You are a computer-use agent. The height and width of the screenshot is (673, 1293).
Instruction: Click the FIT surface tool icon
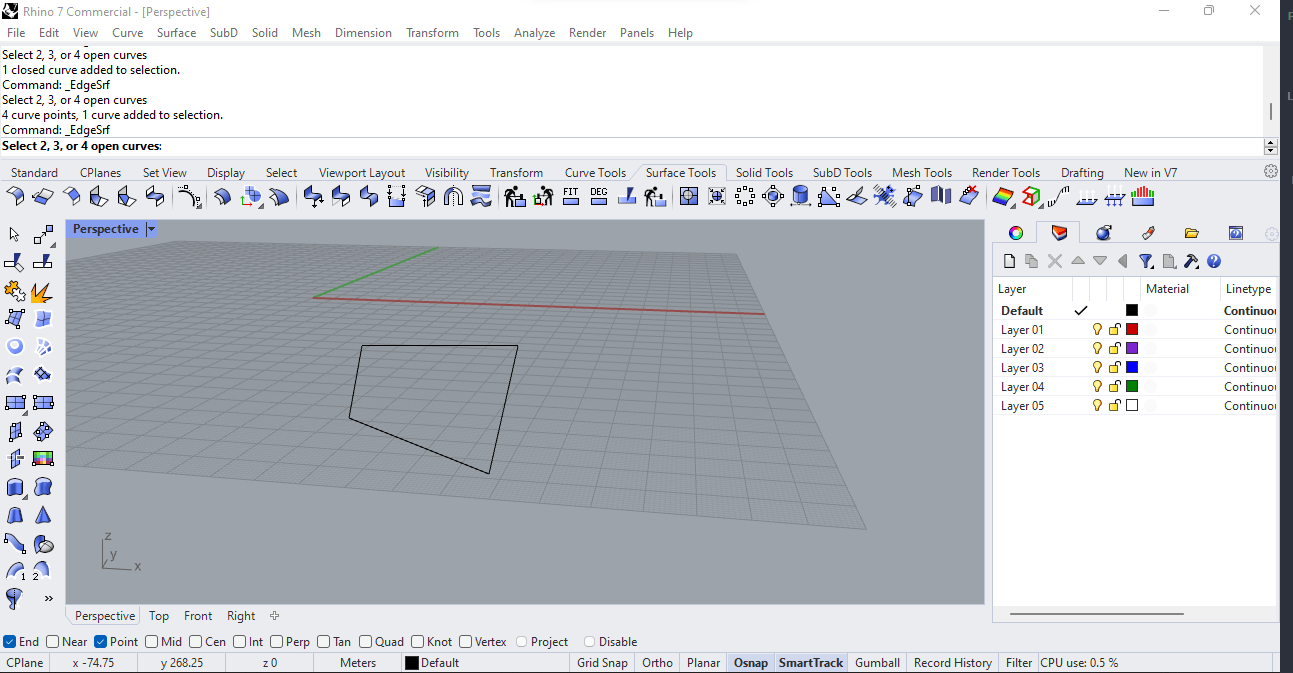[571, 195]
